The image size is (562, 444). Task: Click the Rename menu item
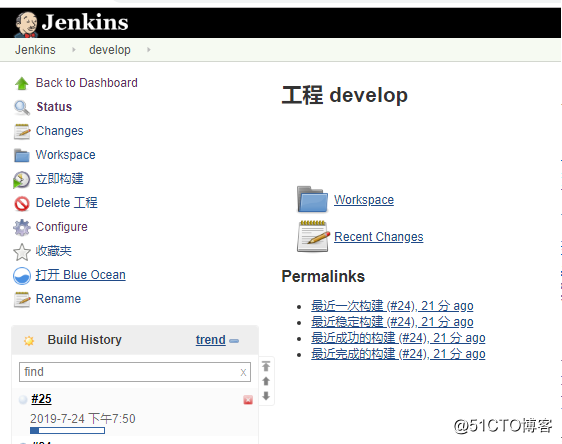tap(58, 299)
